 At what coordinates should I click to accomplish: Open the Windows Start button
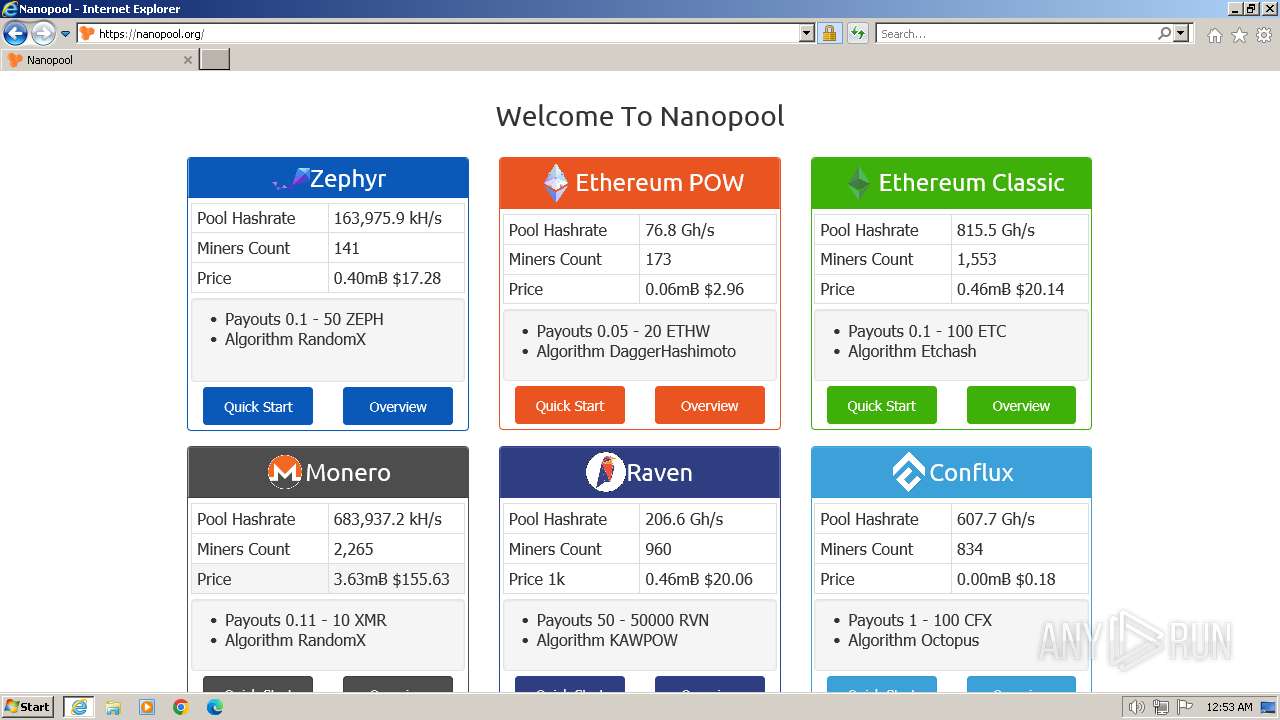[28, 706]
